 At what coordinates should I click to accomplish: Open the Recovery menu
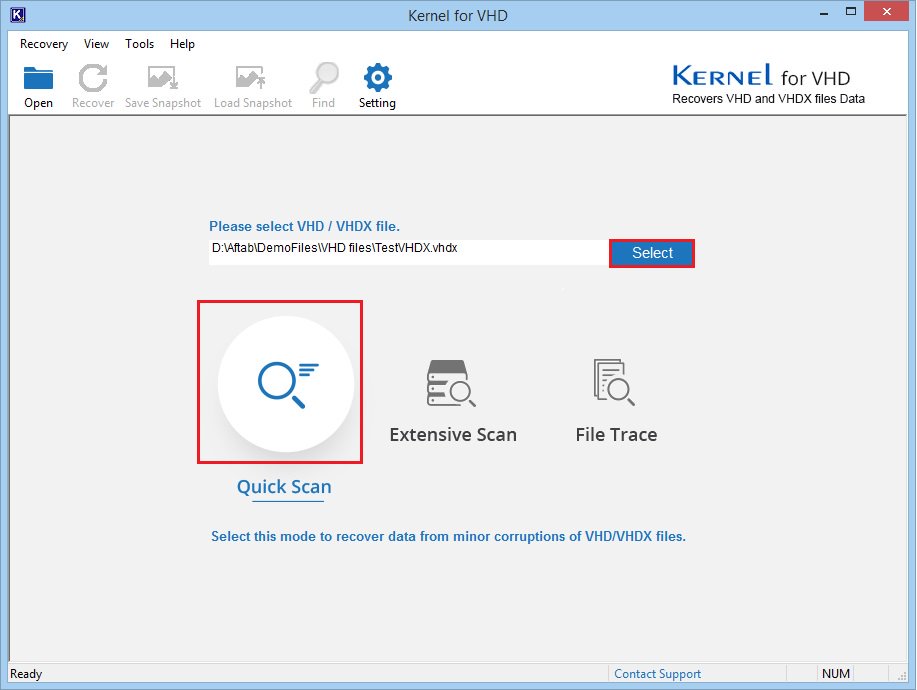[x=44, y=44]
